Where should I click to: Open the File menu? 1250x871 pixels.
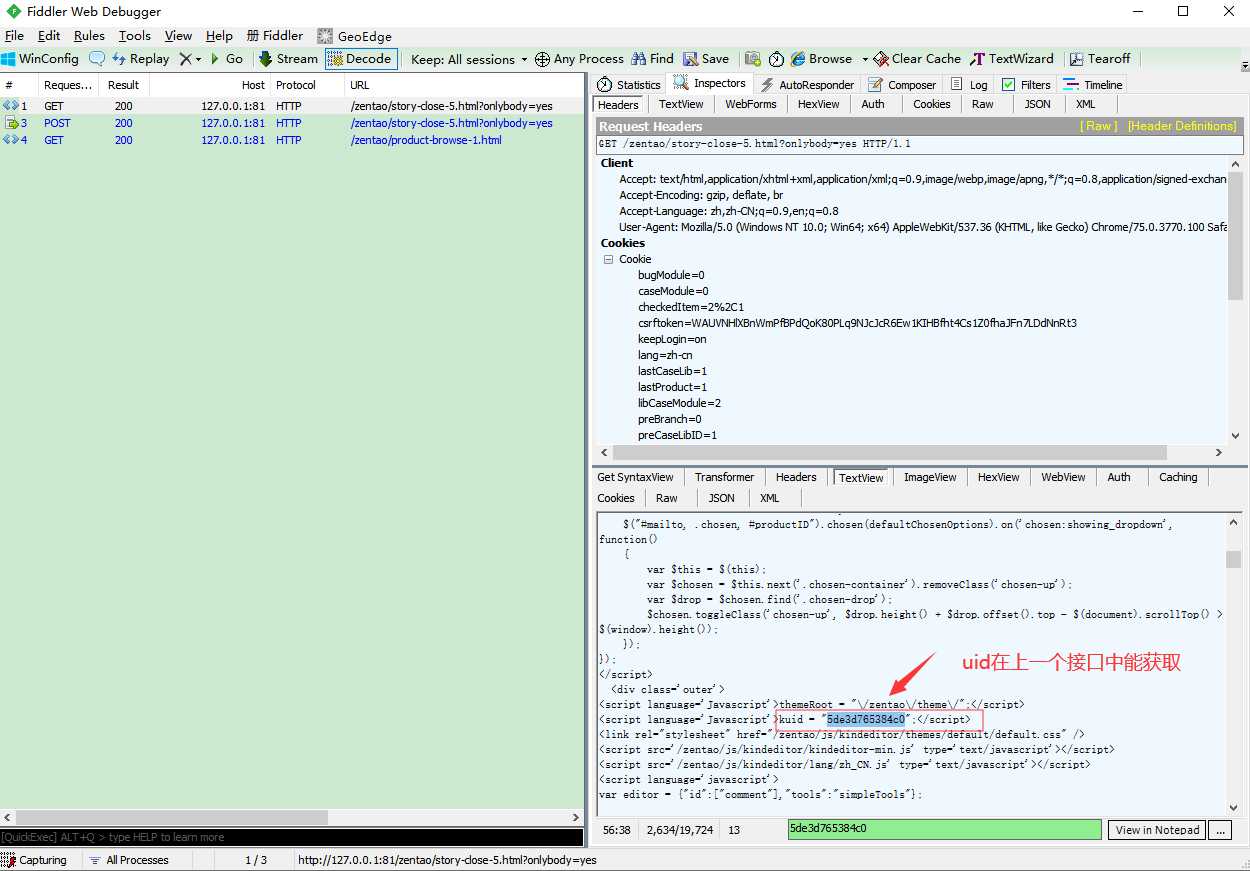(14, 35)
